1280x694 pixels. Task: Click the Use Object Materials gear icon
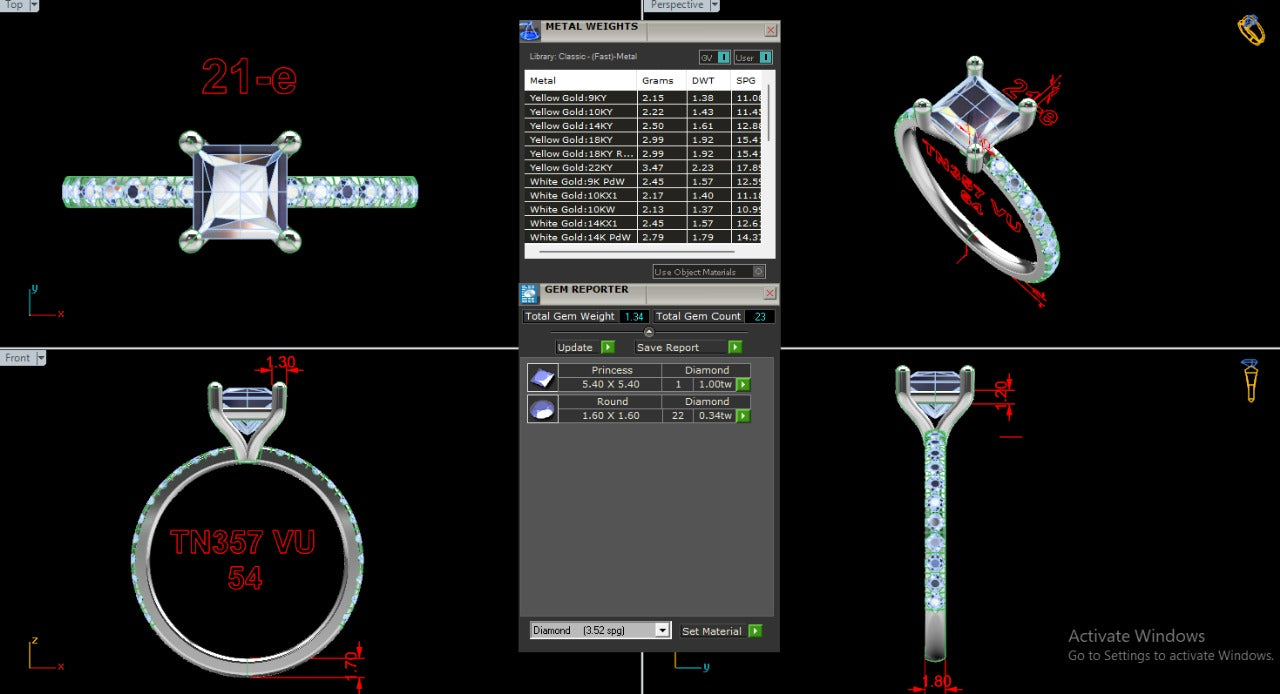[x=759, y=272]
